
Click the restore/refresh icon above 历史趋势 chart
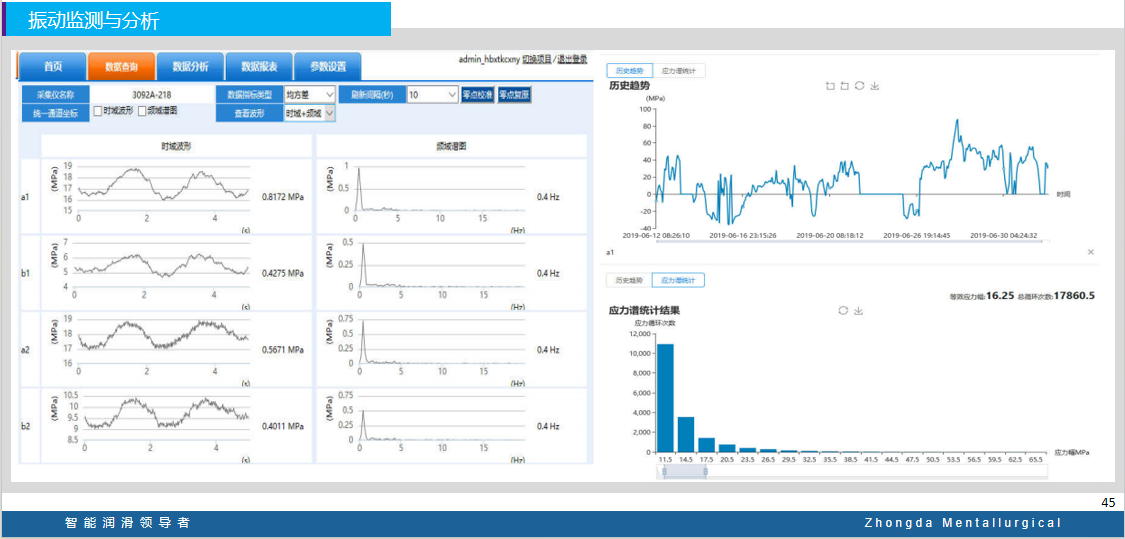point(860,86)
